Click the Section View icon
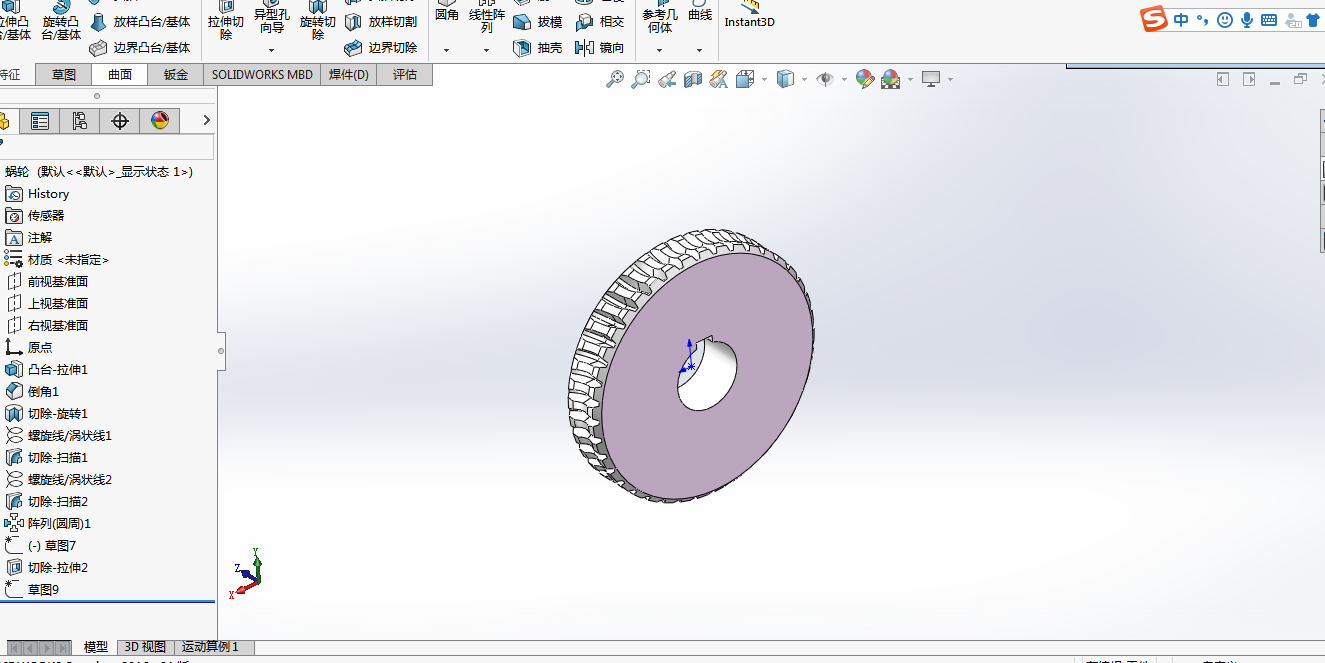Image resolution: width=1325 pixels, height=663 pixels. (693, 79)
